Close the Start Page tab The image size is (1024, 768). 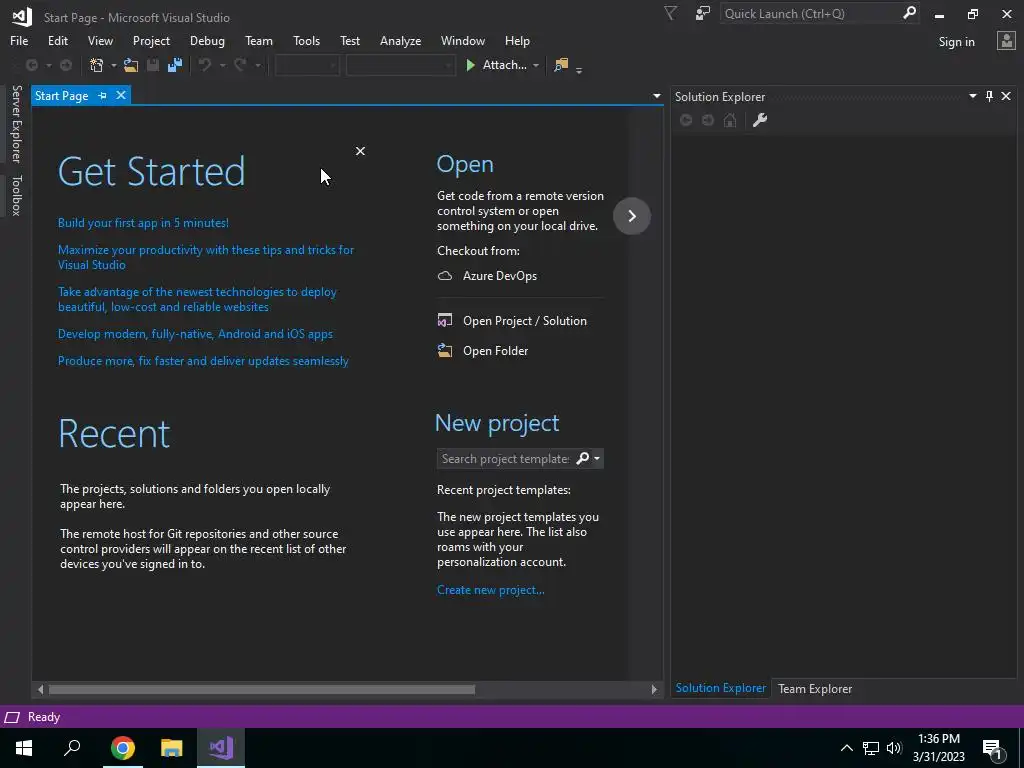(121, 95)
